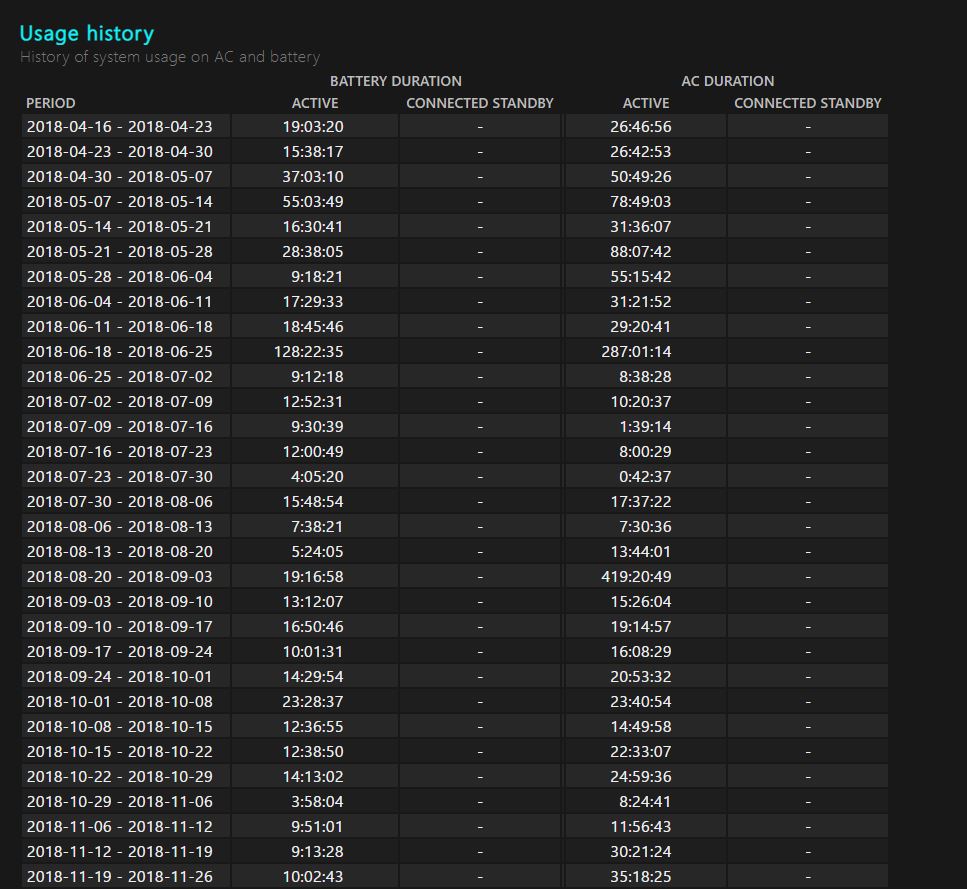Viewport: 967px width, 889px height.
Task: Click AC active value 13:44:01
Action: click(641, 551)
